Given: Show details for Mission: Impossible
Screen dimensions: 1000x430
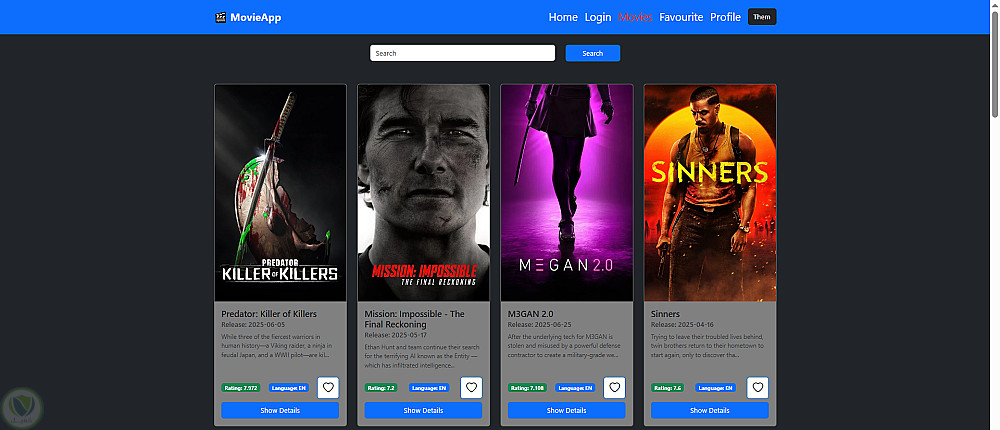Looking at the screenshot, I should pos(423,410).
